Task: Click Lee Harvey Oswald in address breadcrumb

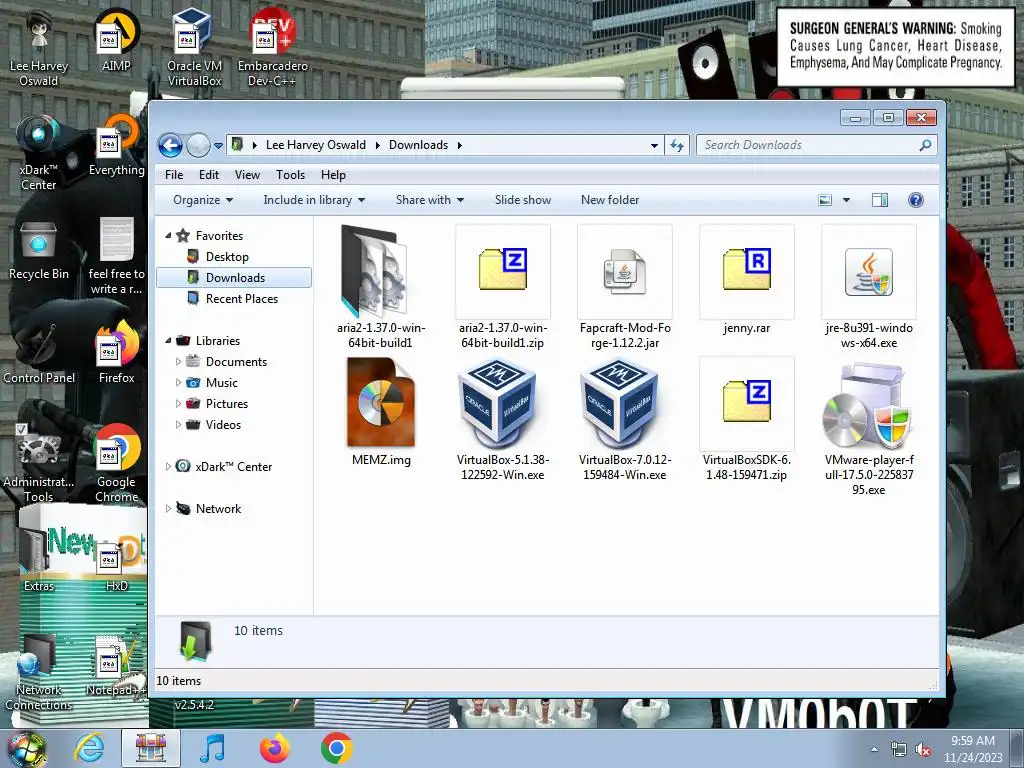Action: tap(315, 145)
